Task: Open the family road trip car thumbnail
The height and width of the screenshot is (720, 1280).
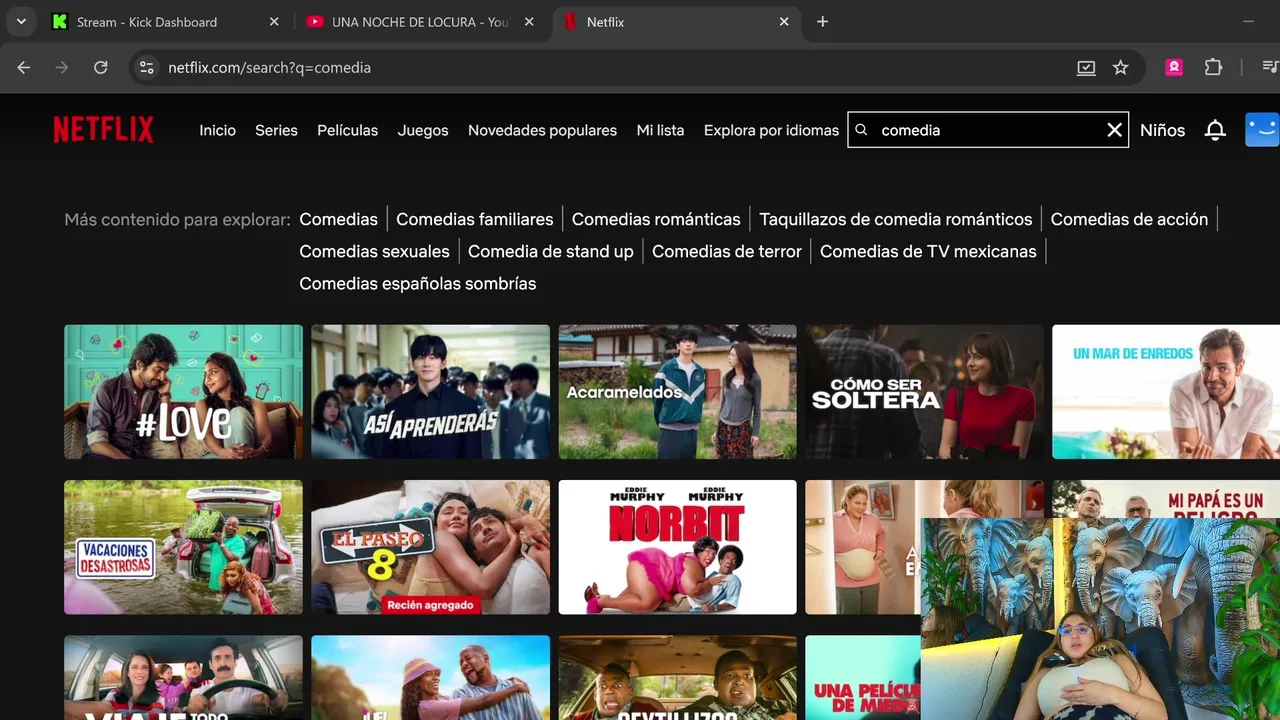Action: [x=183, y=678]
